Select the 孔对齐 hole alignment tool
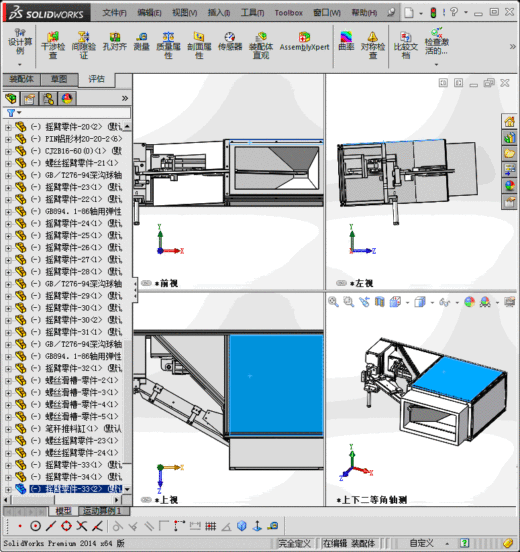The image size is (520, 552). point(114,41)
